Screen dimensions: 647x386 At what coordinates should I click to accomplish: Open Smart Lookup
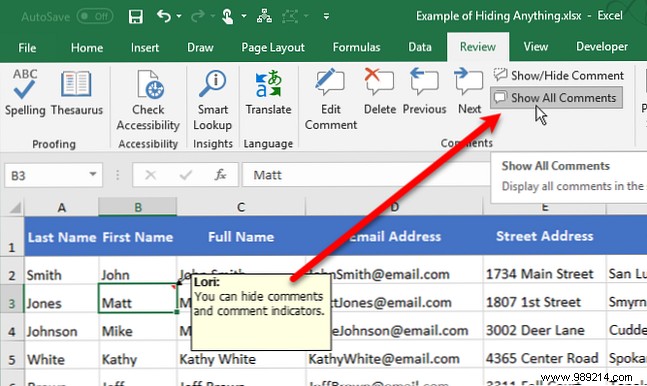pyautogui.click(x=213, y=100)
